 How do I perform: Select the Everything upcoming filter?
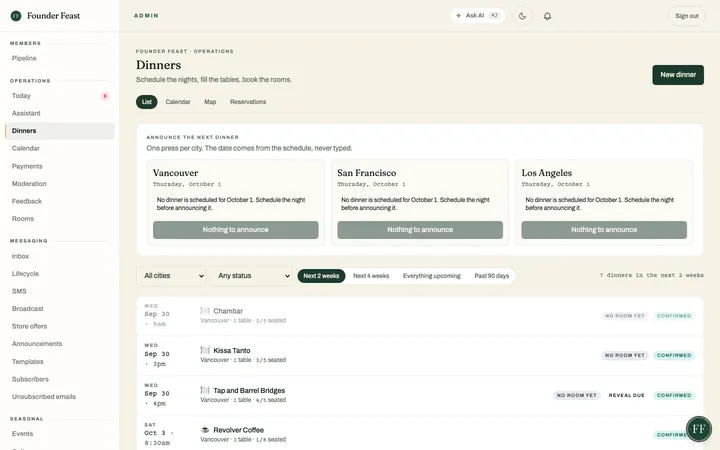[432, 276]
